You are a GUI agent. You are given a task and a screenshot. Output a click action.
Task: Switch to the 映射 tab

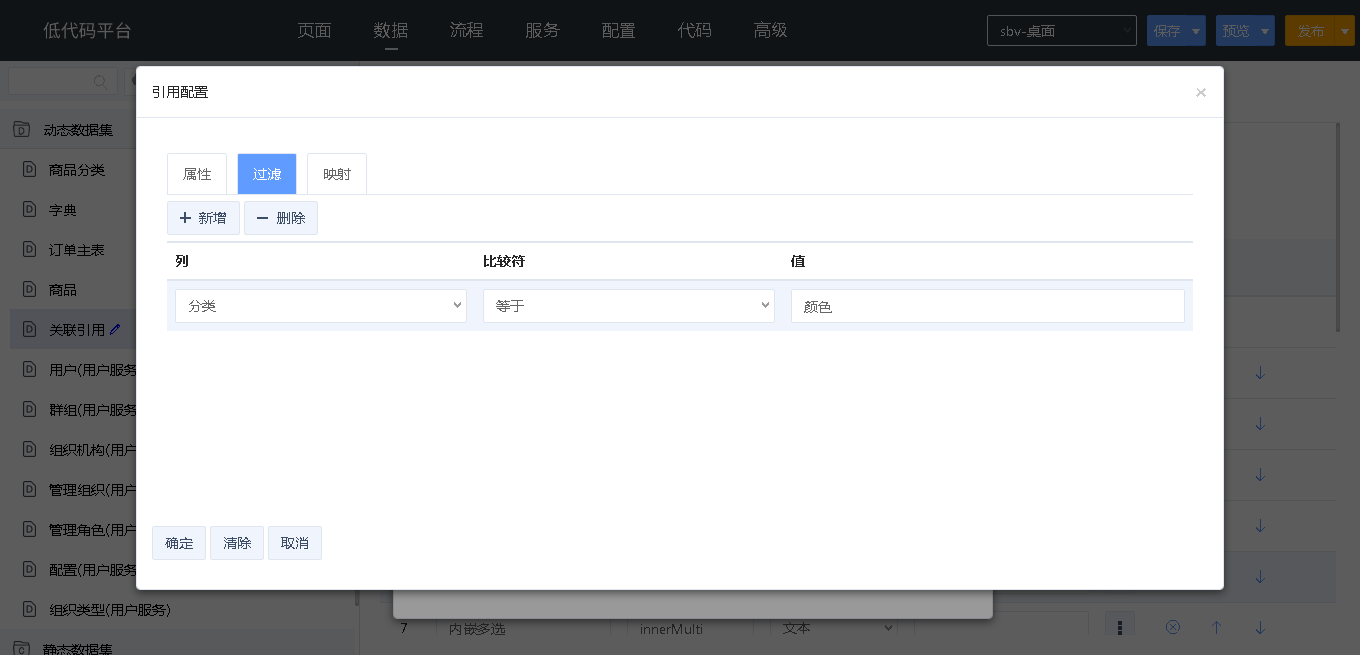tap(337, 174)
